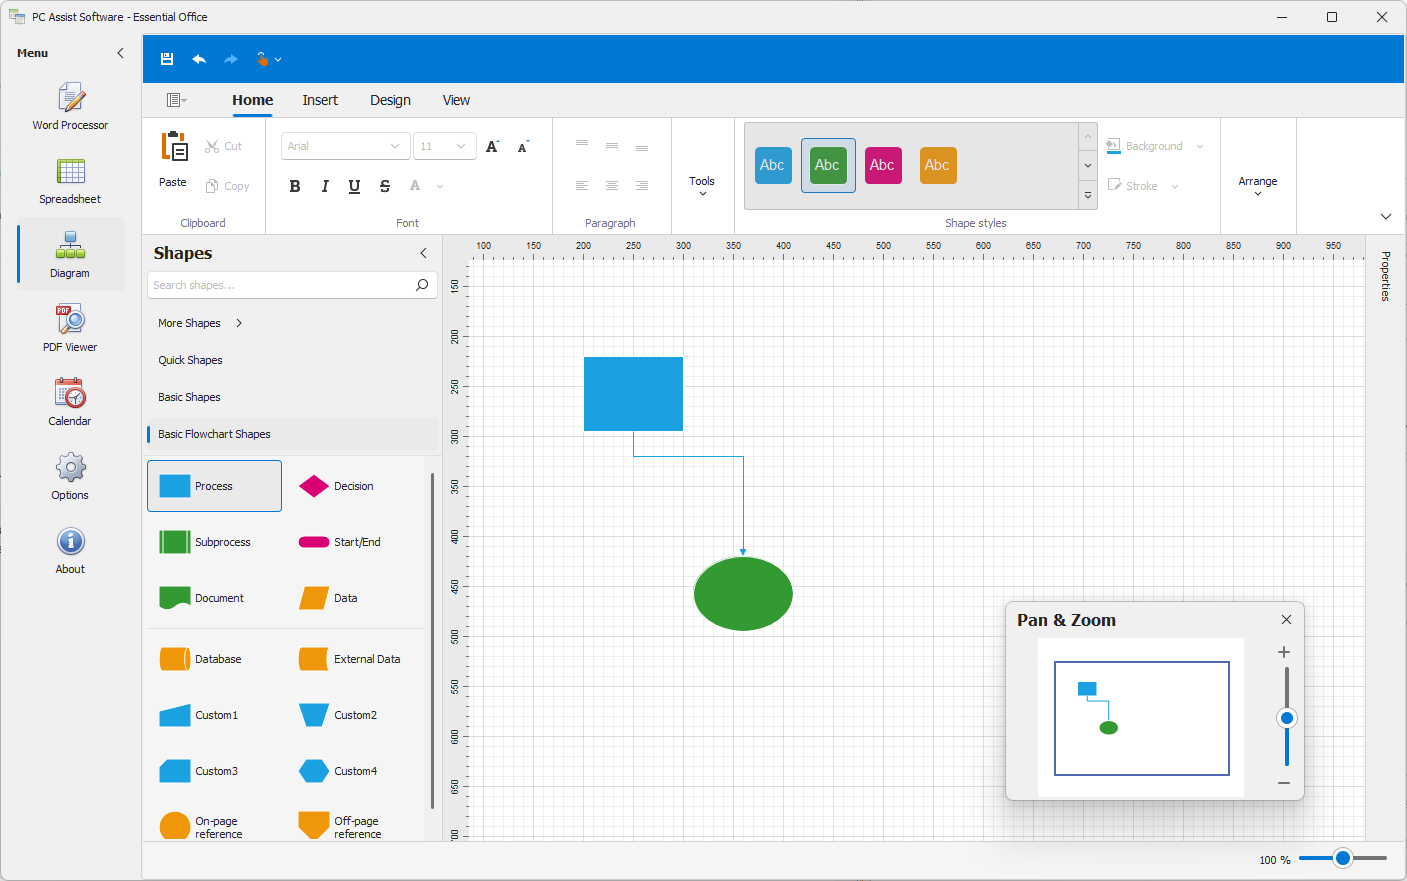Image resolution: width=1407 pixels, height=881 pixels.
Task: Open the PDF Viewer from sidebar
Action: pyautogui.click(x=70, y=329)
